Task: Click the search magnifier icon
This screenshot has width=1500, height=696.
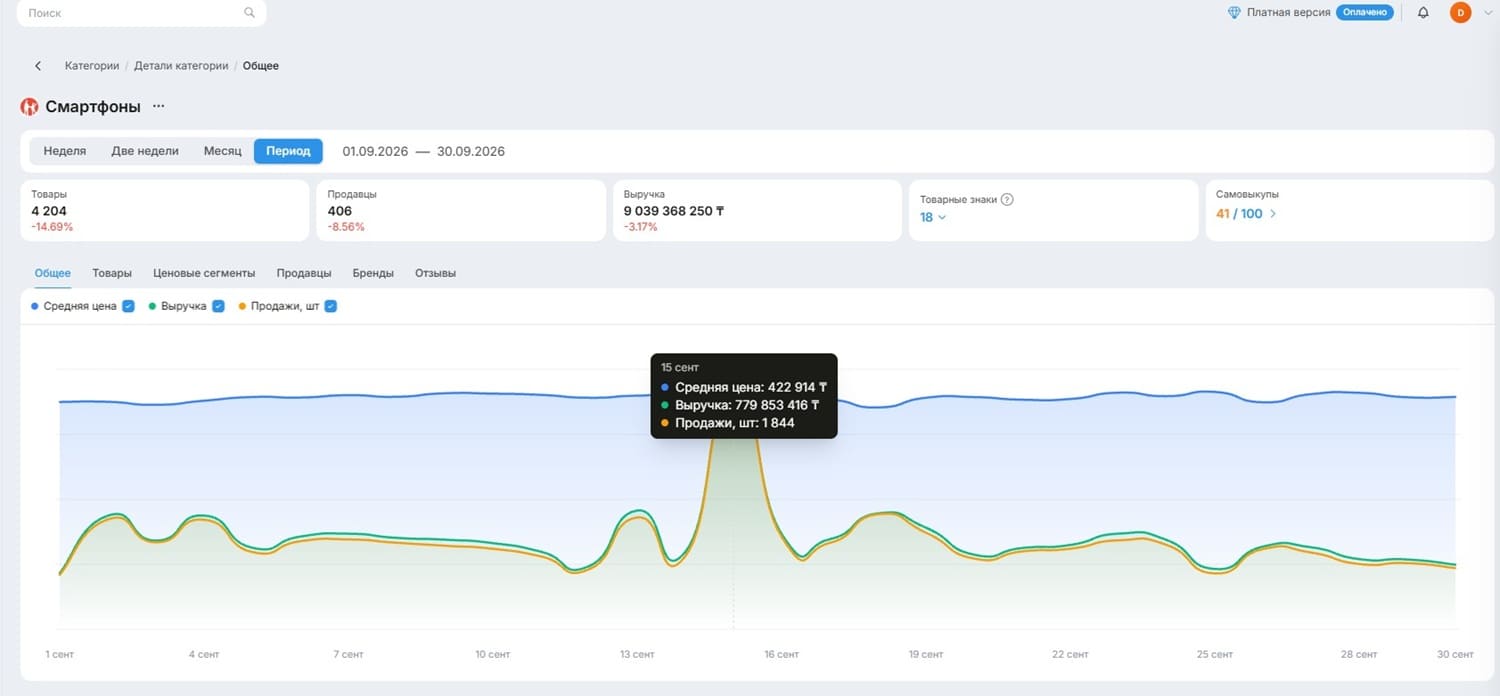Action: 249,13
